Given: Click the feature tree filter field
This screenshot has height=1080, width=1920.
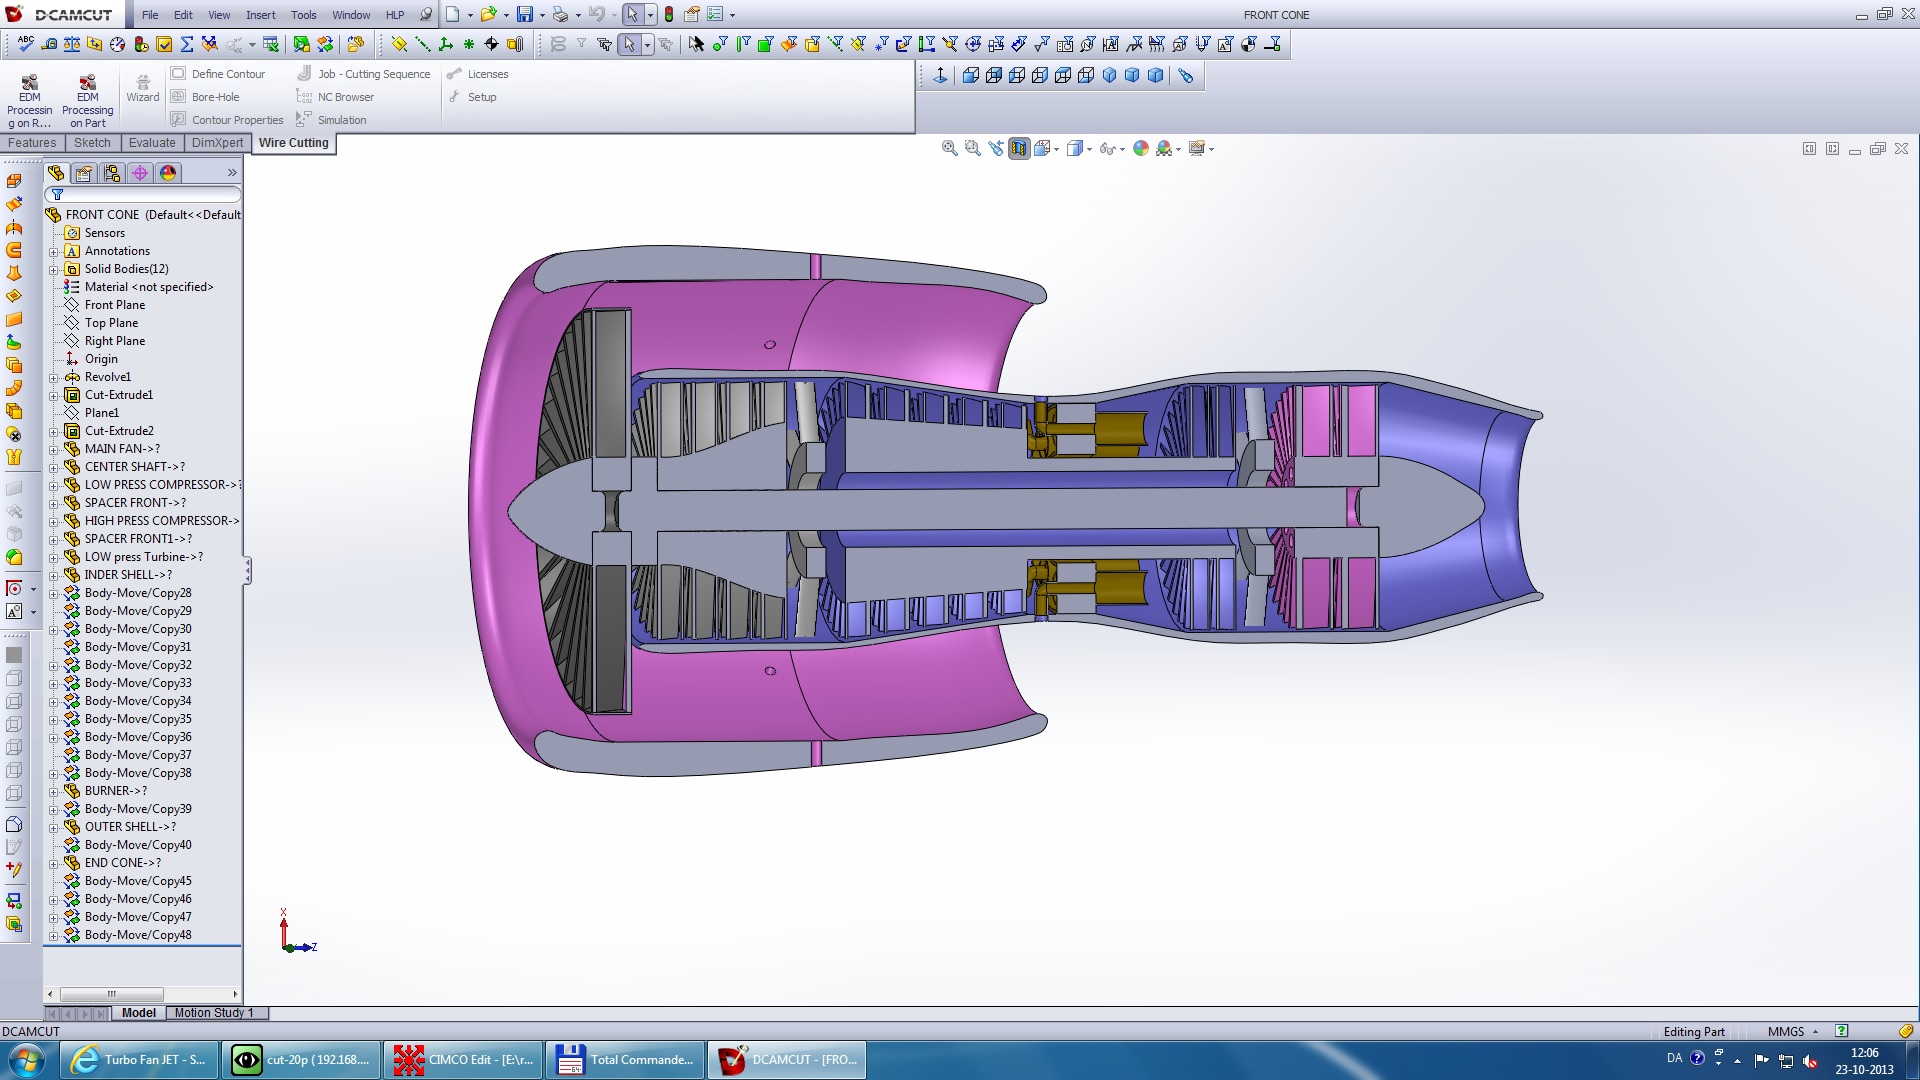Looking at the screenshot, I should [144, 195].
